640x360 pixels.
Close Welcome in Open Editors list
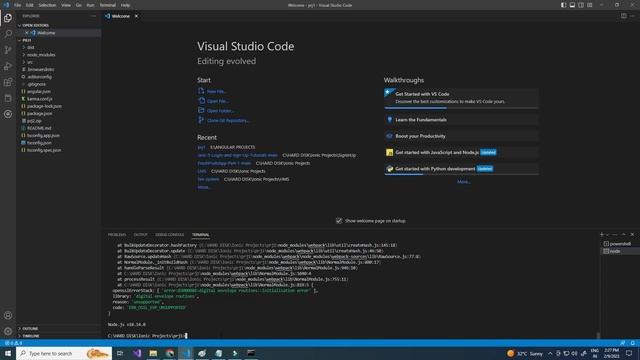point(27,33)
